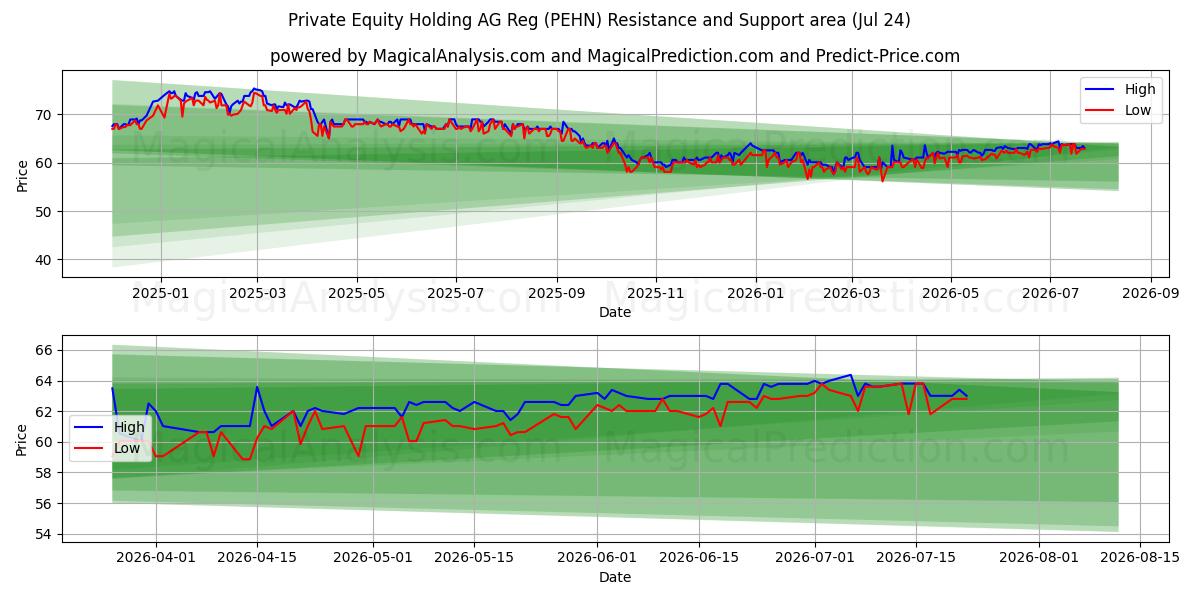Click the bottom chart 'Price' axis label

tap(22, 439)
